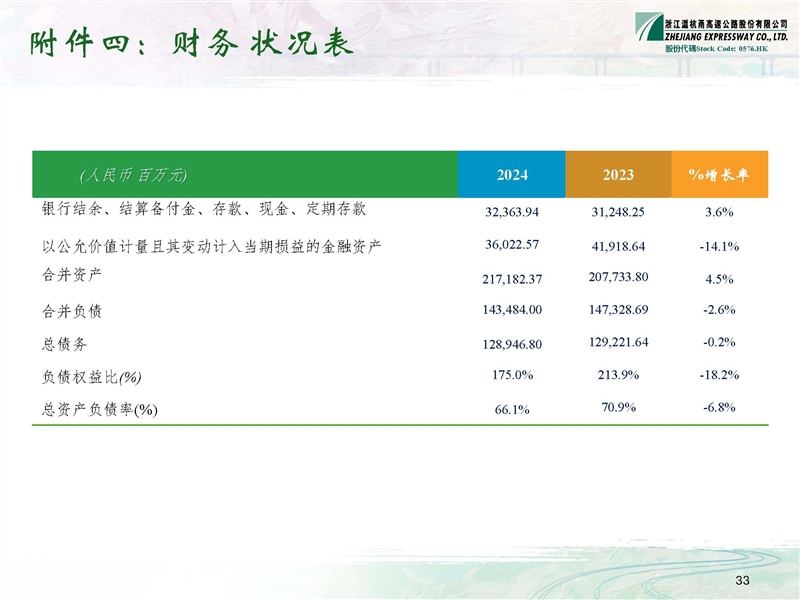This screenshot has width=800, height=600.
Task: Click the 2024 value 32,363.94
Action: [x=511, y=213]
